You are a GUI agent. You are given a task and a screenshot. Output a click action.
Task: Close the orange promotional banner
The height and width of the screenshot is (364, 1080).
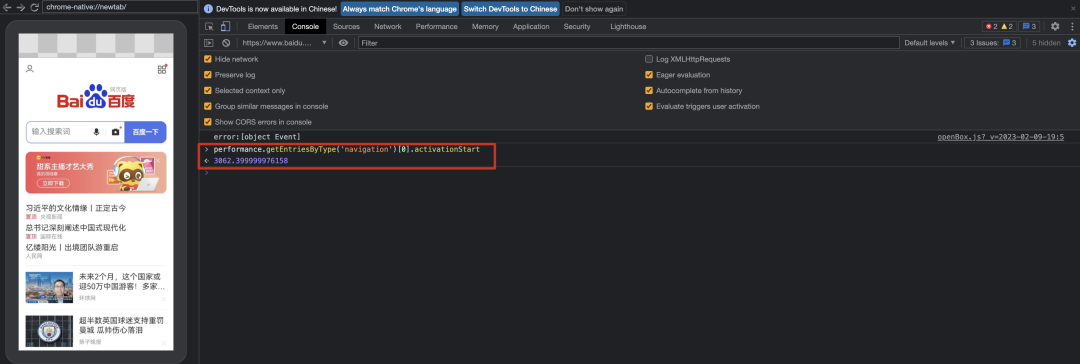click(x=158, y=161)
